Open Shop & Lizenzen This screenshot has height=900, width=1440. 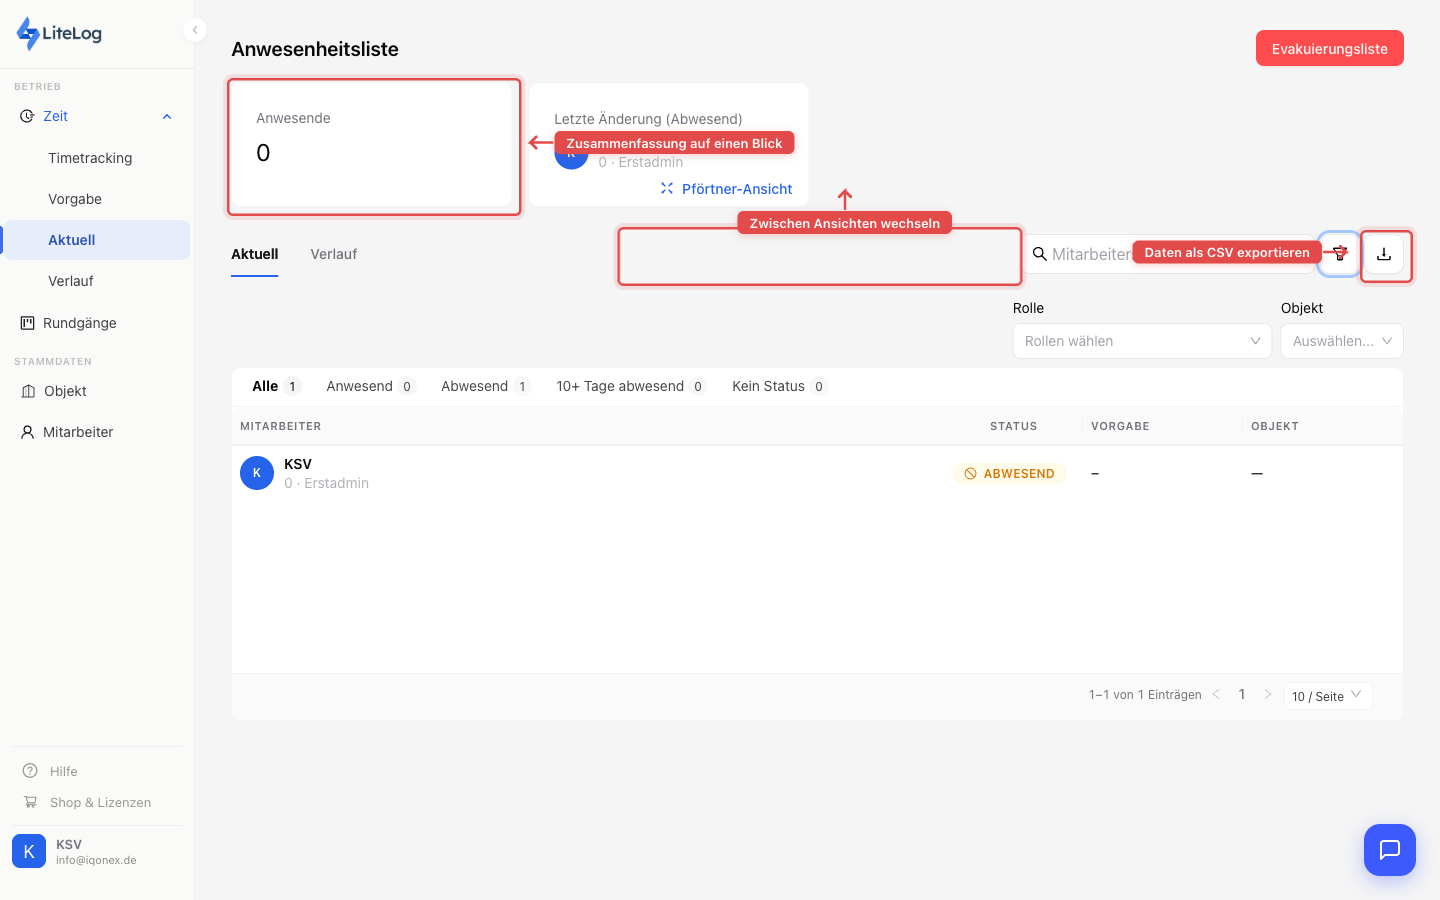click(100, 802)
